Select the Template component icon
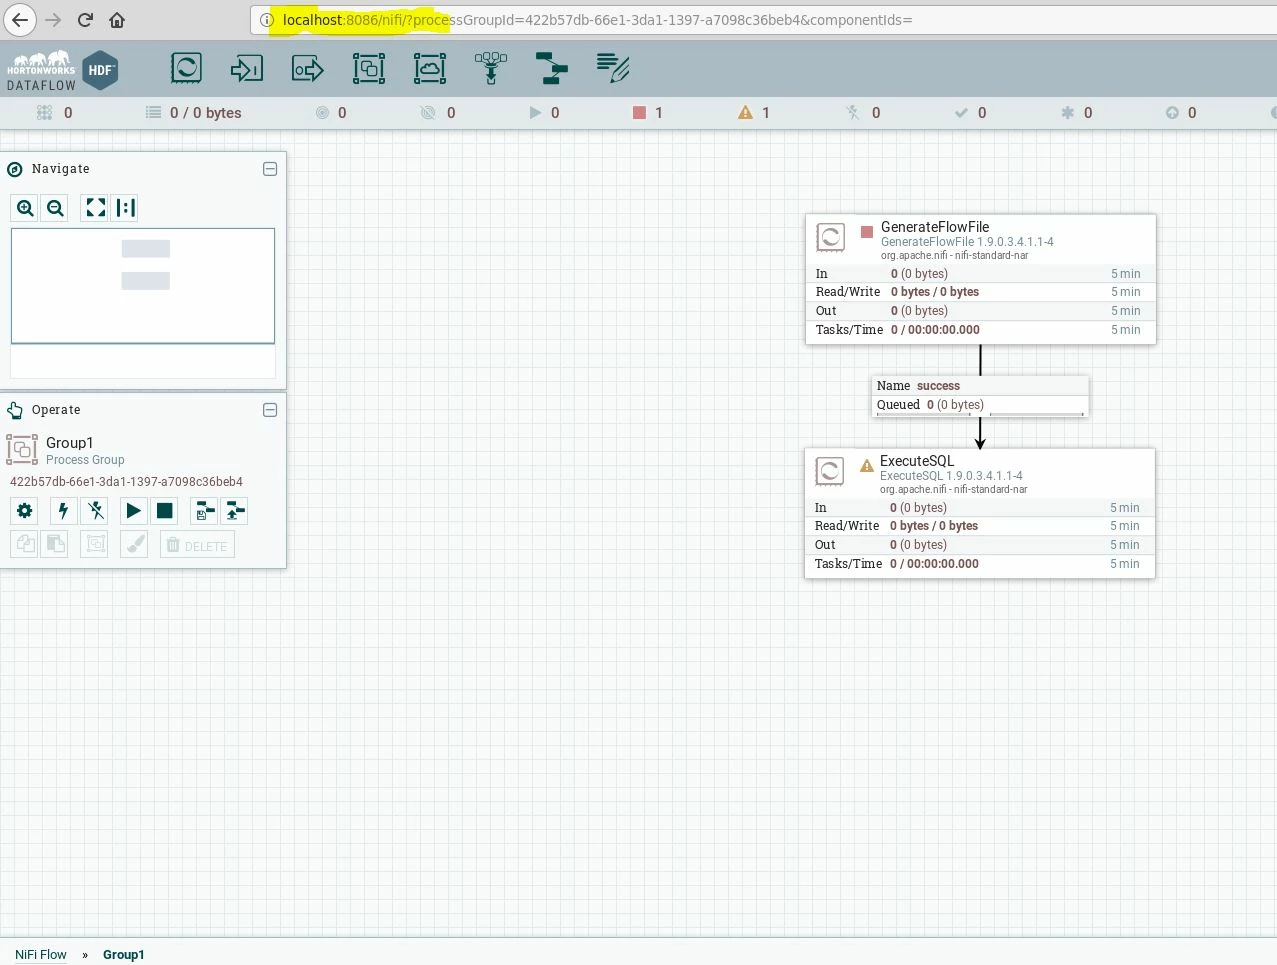 click(x=551, y=68)
